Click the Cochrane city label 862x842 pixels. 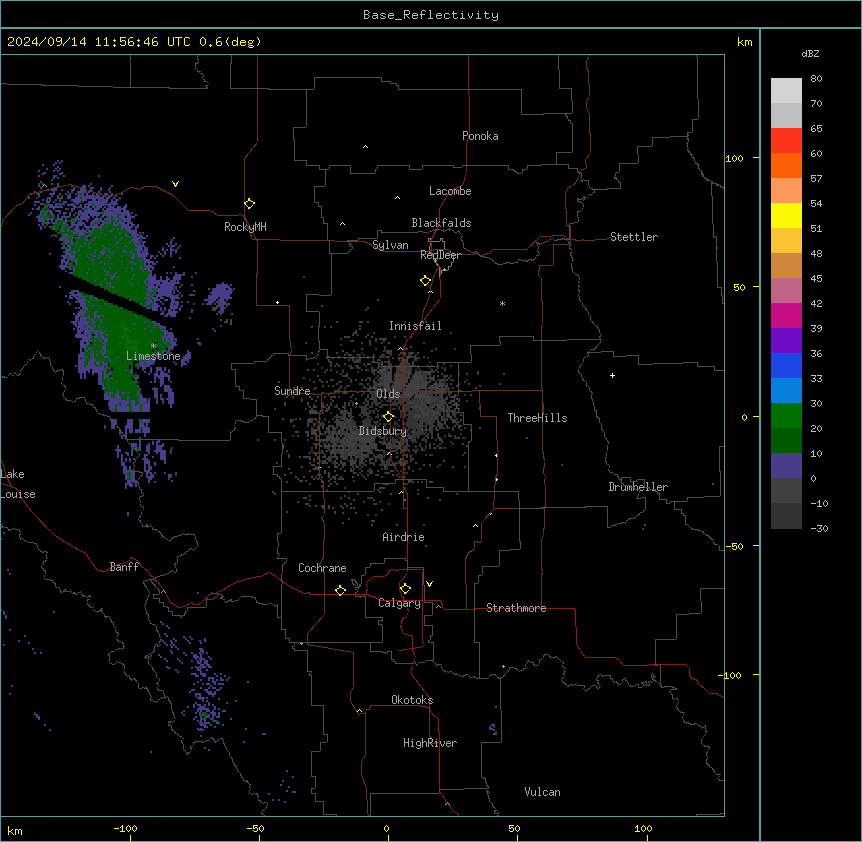click(322, 568)
